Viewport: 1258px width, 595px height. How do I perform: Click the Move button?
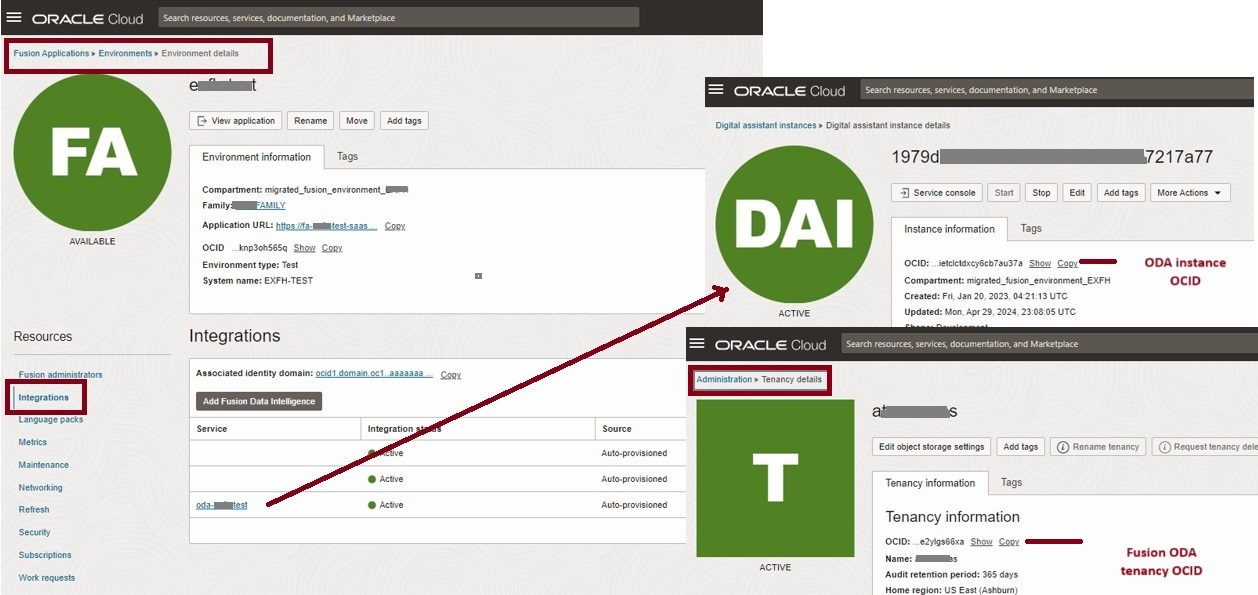tap(357, 121)
